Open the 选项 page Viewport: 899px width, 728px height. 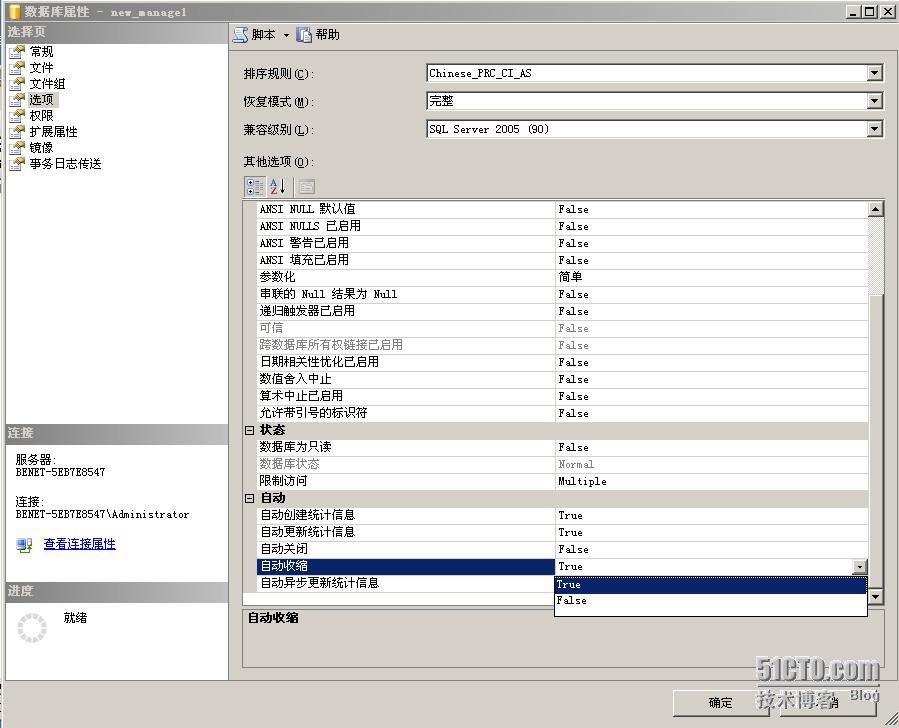[x=42, y=100]
